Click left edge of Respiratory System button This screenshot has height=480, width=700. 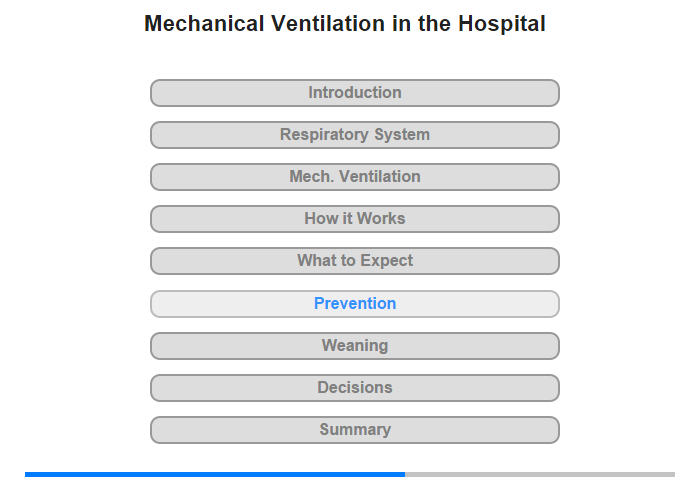point(154,135)
